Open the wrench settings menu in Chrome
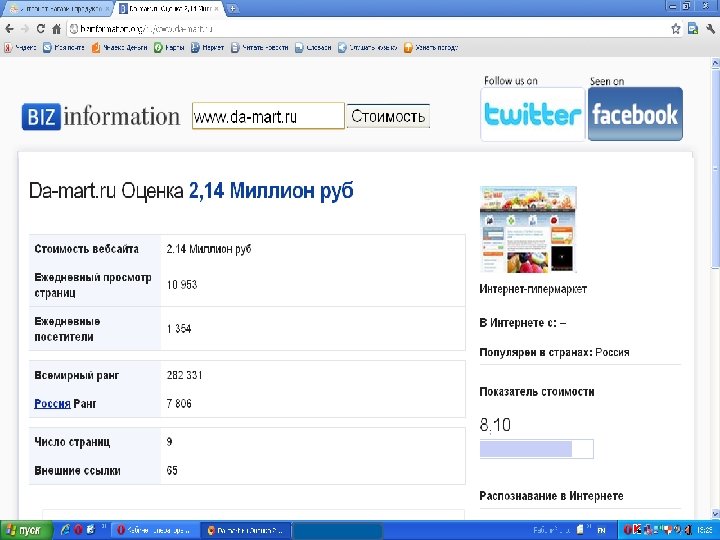 [710, 29]
